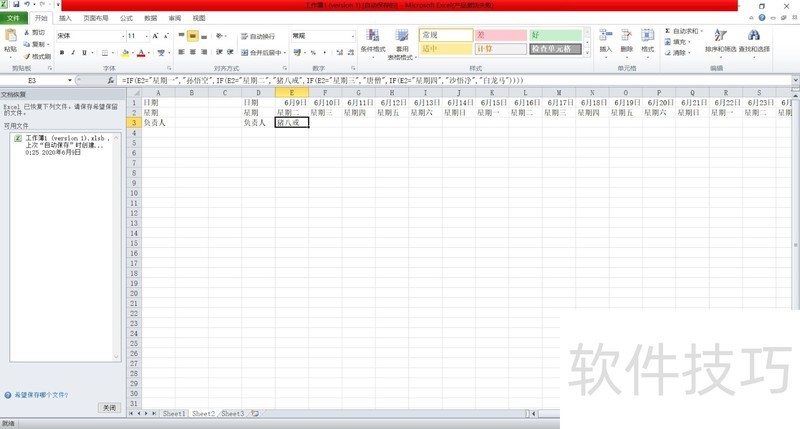800x429 pixels.
Task: Select the Sheet1 worksheet tab
Action: 174,413
